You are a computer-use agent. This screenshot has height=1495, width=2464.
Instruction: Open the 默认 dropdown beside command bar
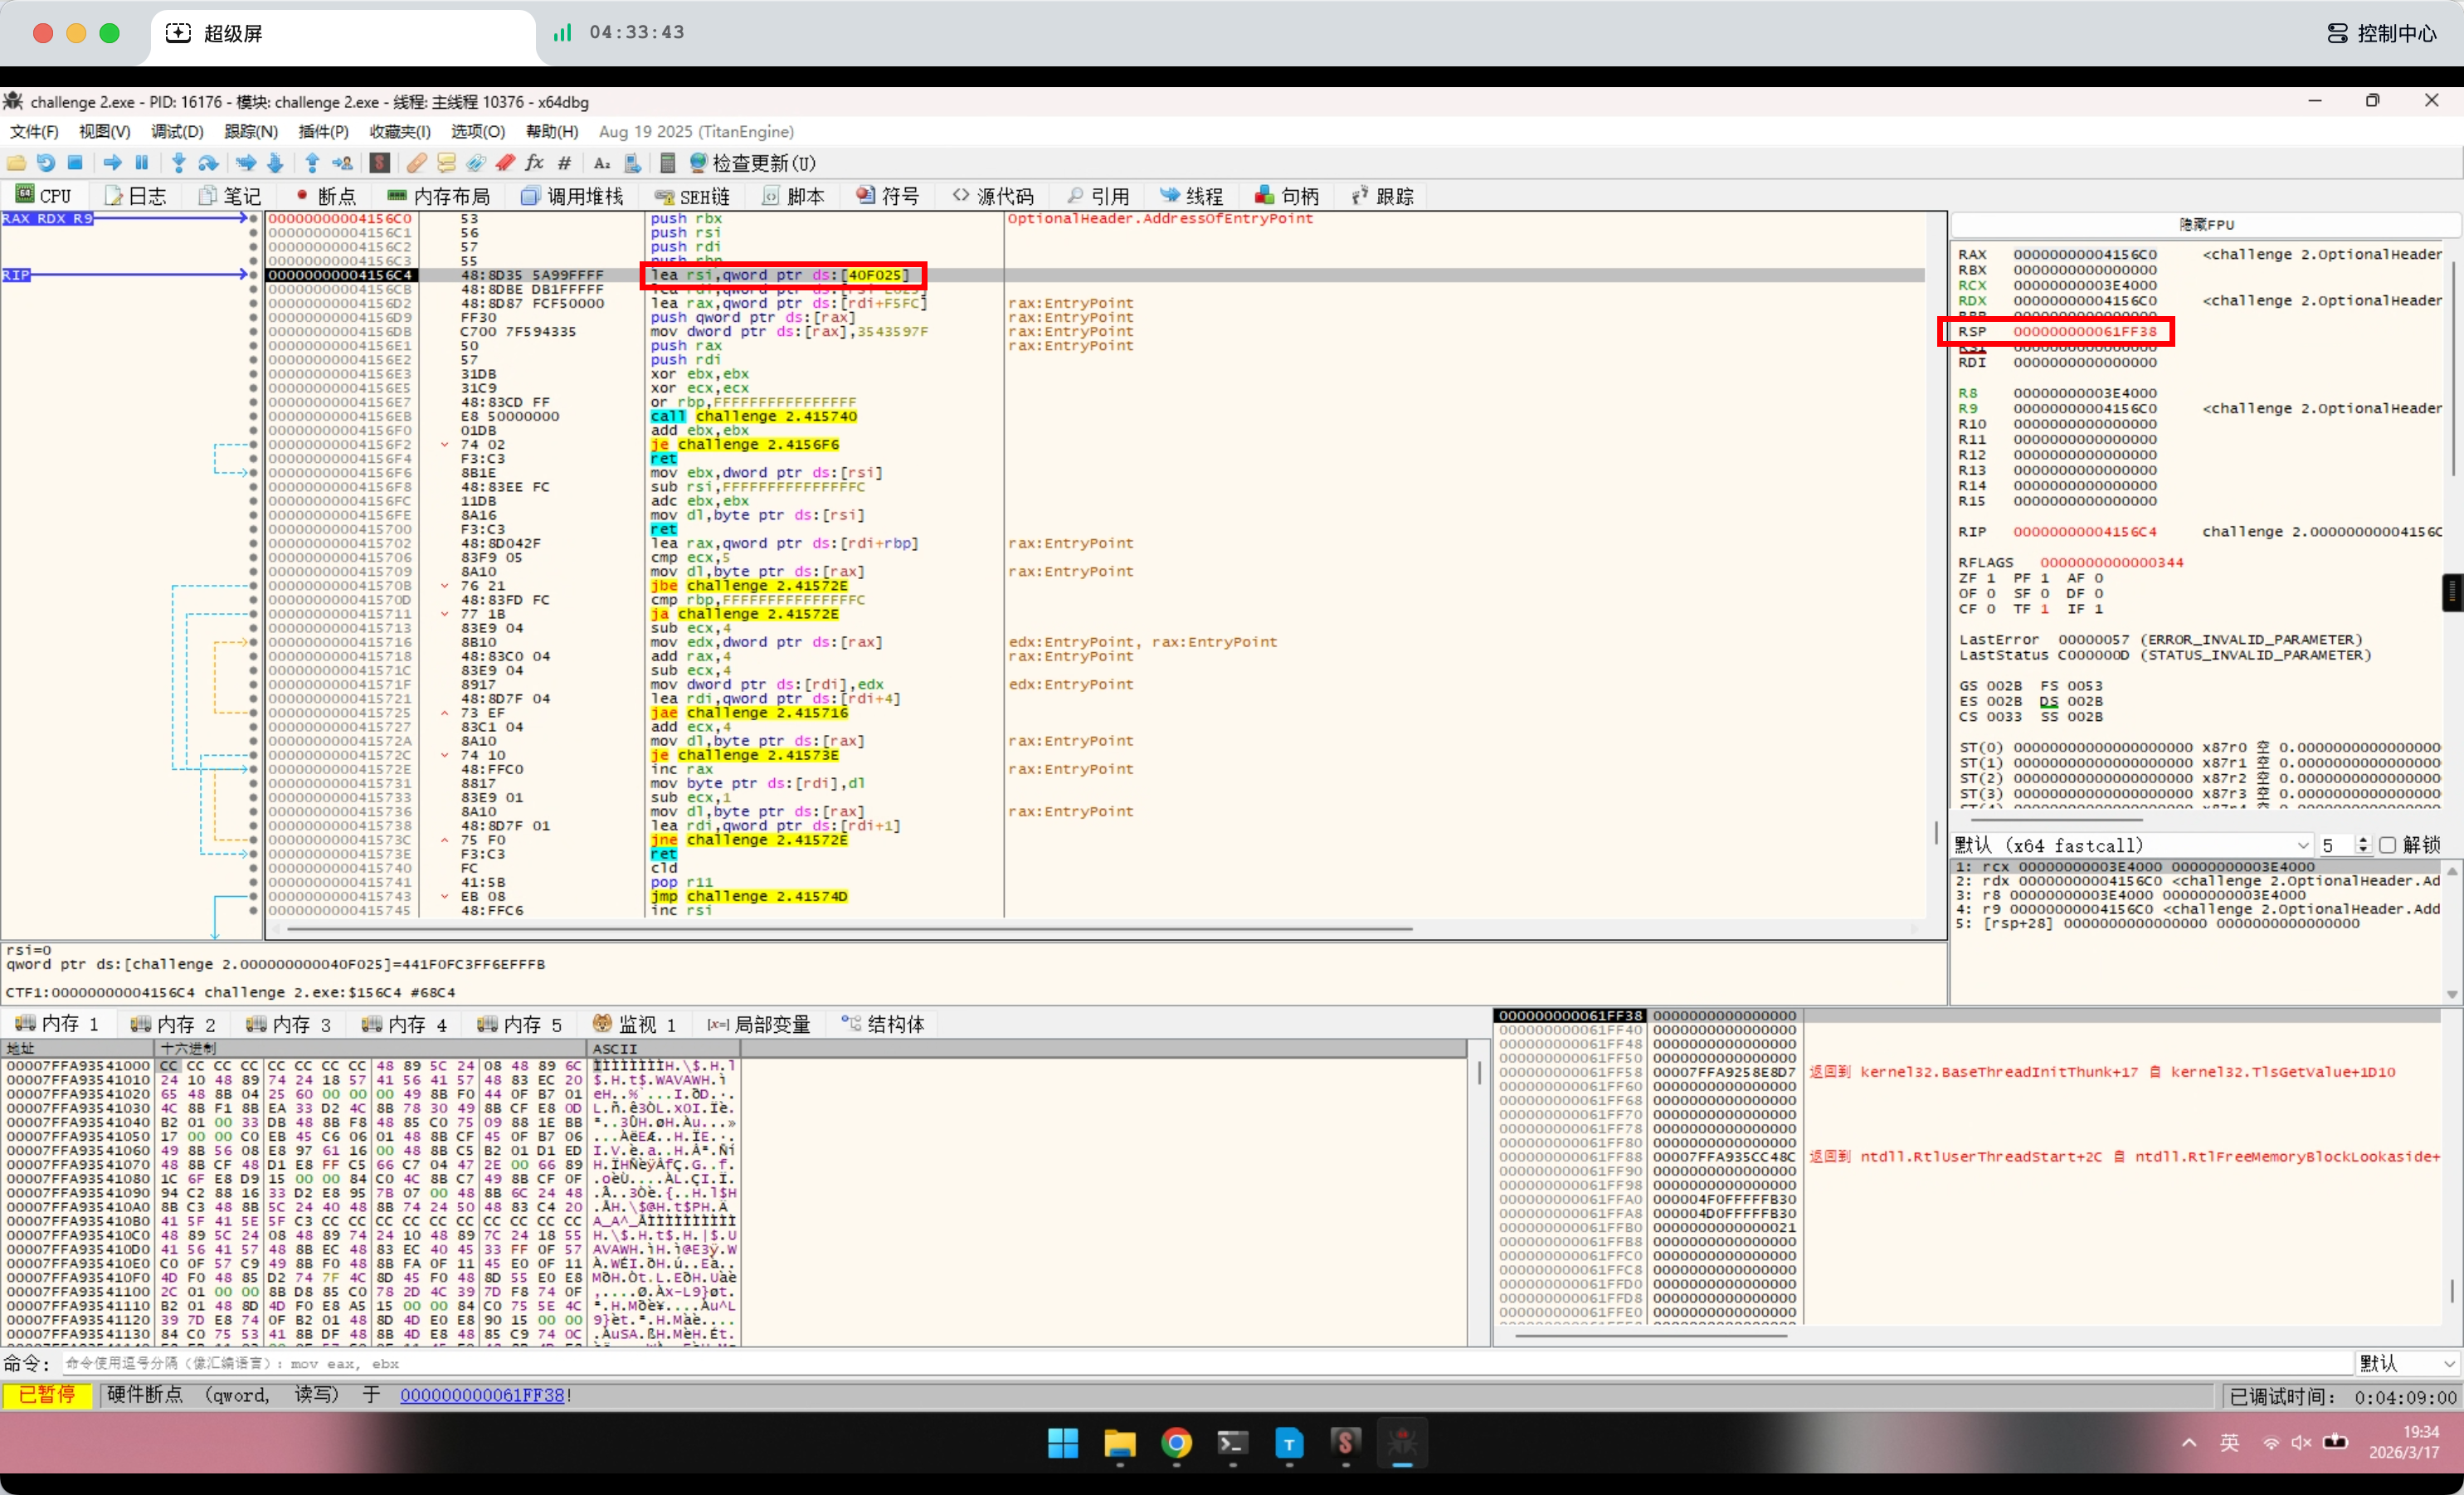[2407, 1364]
